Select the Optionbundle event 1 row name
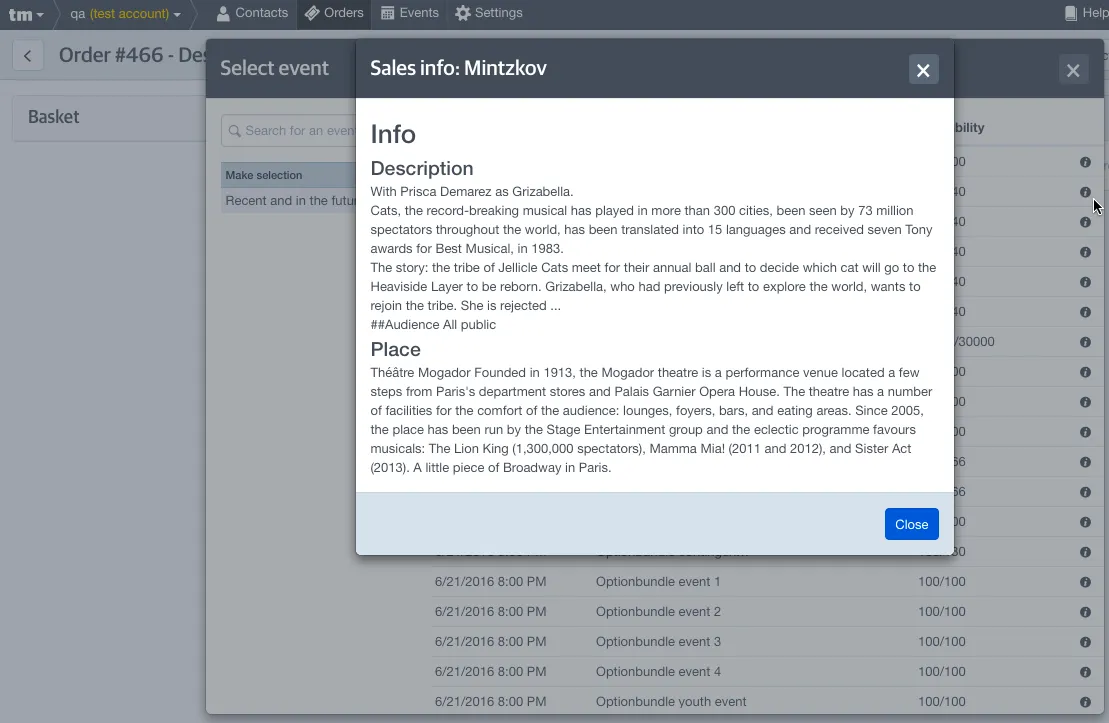 pyautogui.click(x=658, y=582)
